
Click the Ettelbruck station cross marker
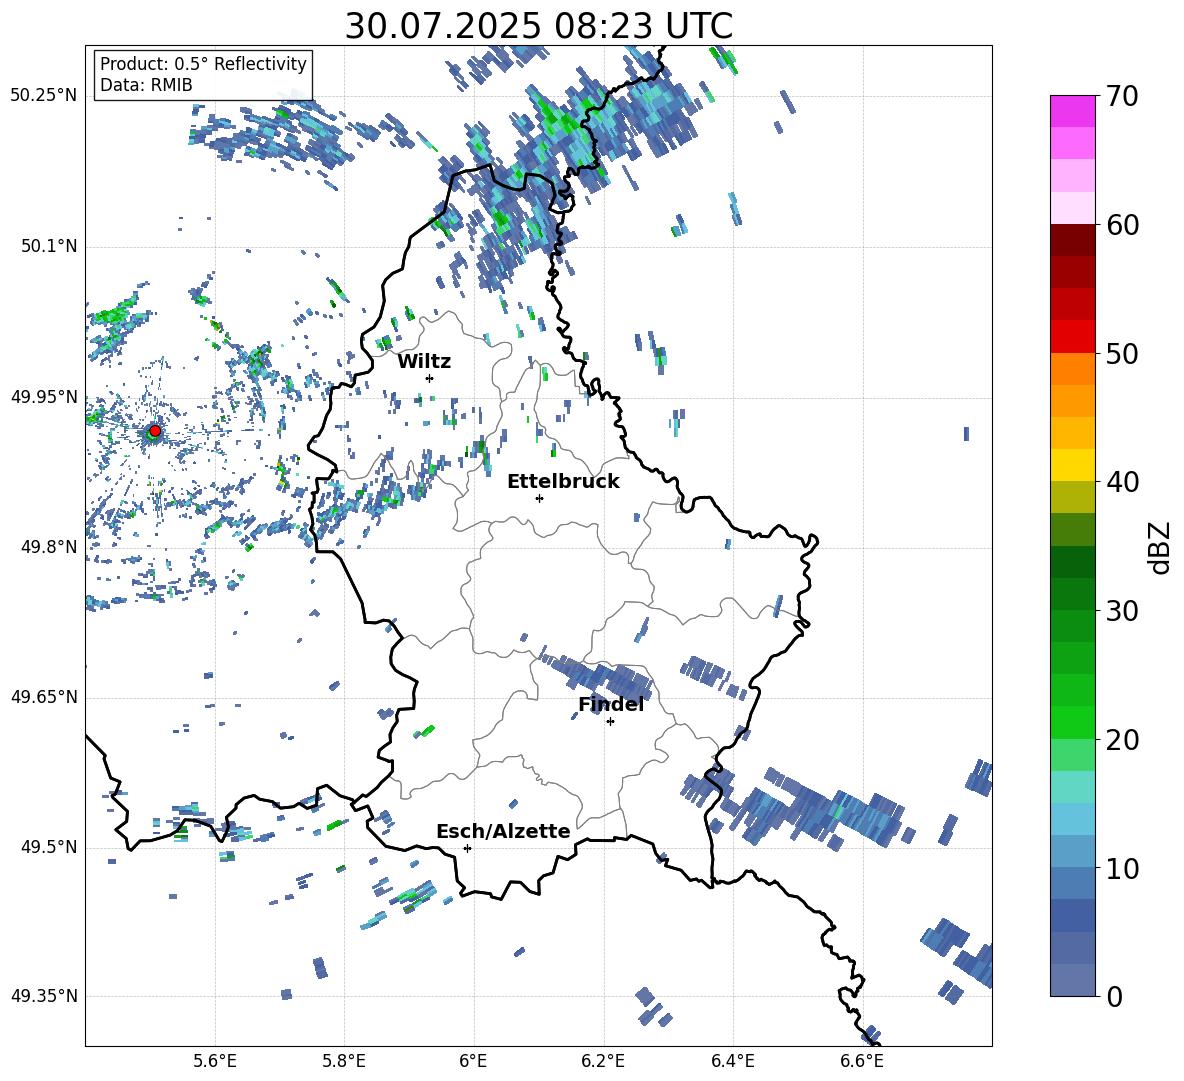[539, 498]
